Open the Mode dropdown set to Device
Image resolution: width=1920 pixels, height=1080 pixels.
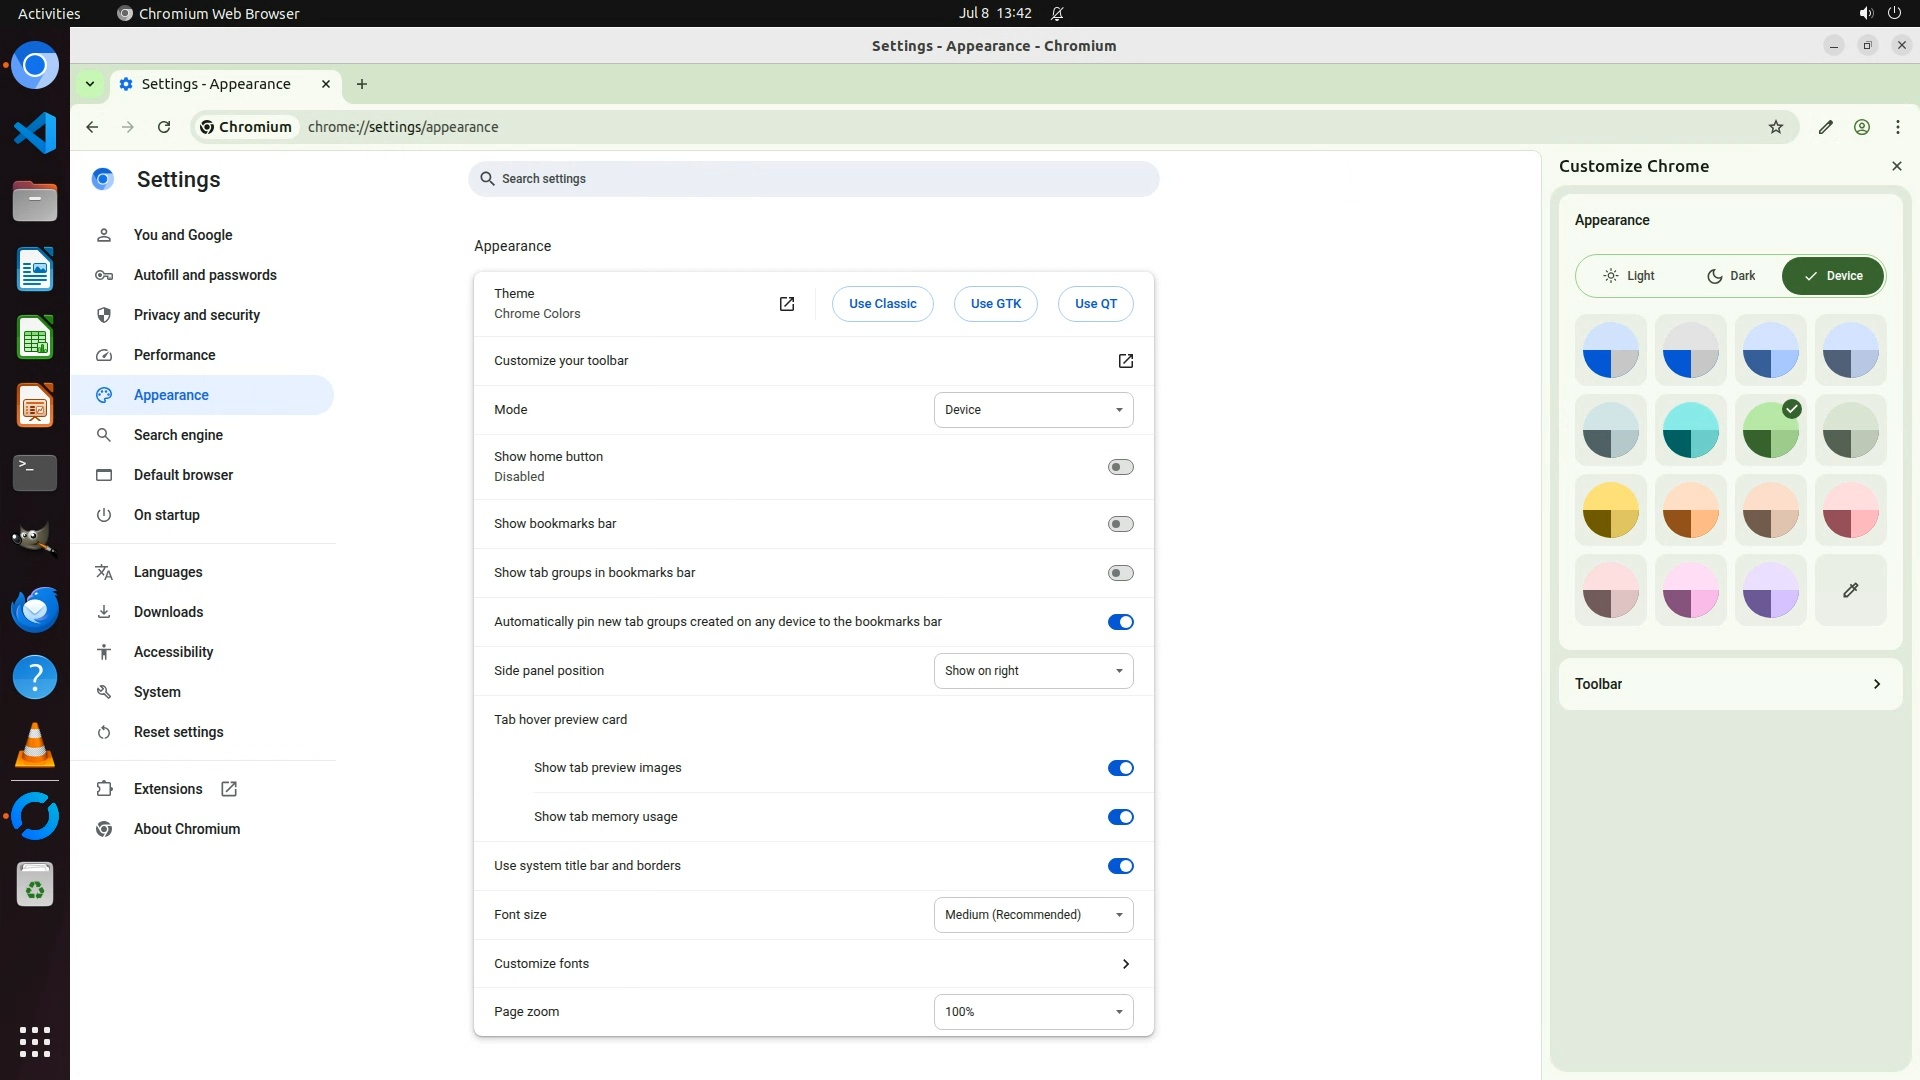coord(1033,410)
